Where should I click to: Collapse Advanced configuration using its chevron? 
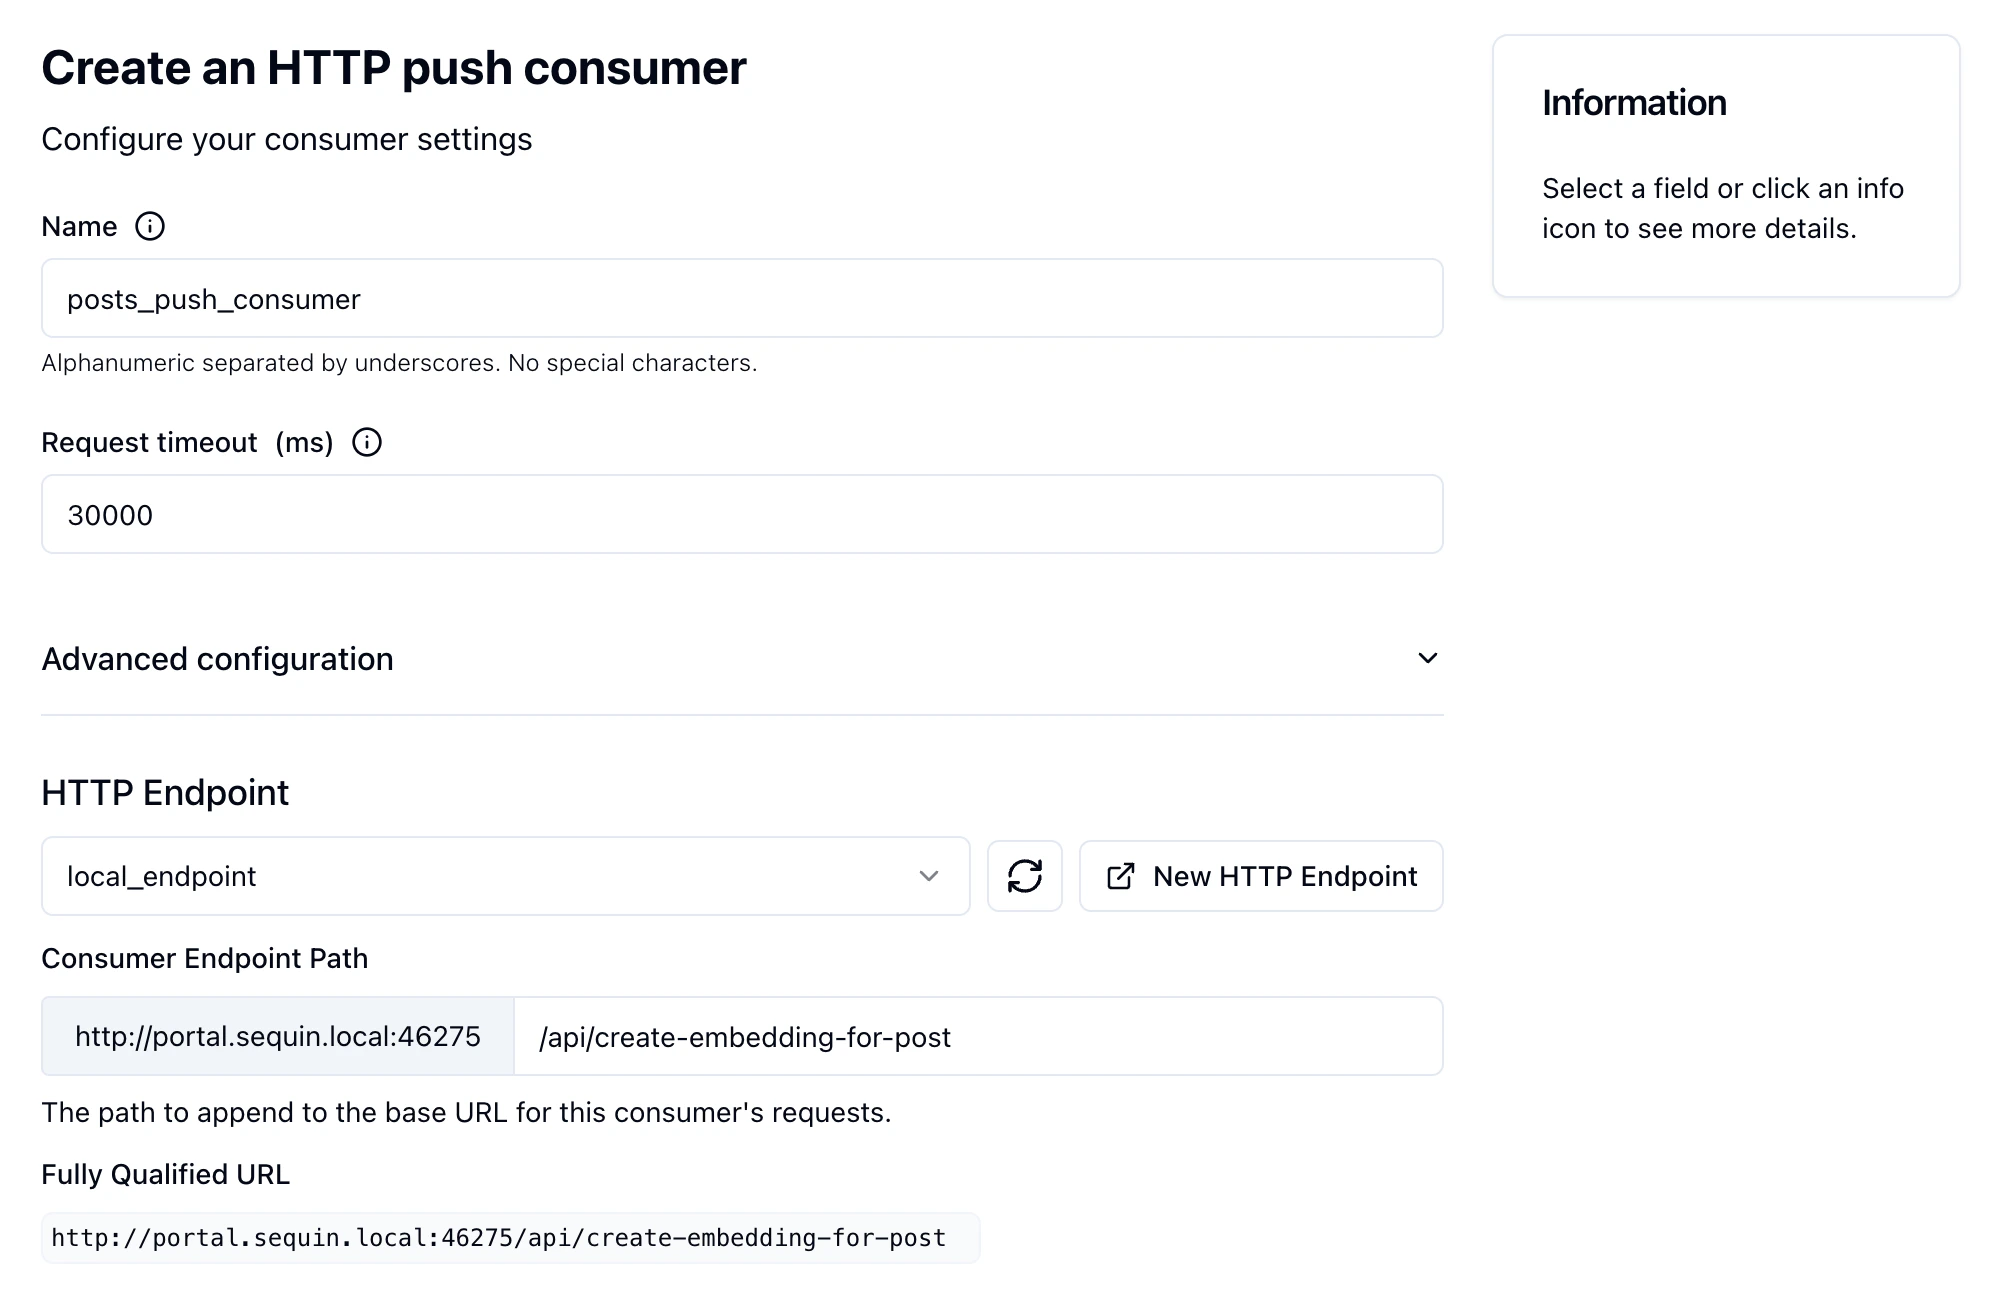click(x=1428, y=658)
